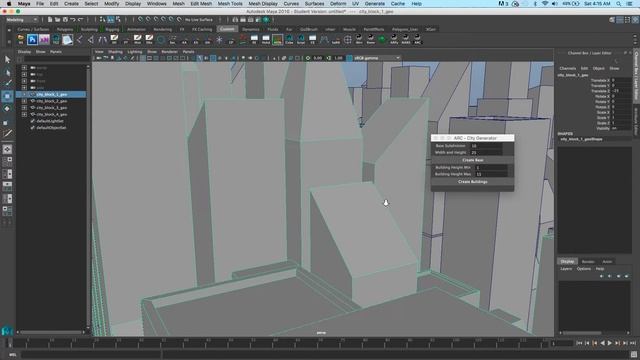Click the Undo arrow icon
Viewport: 640px width, 360px height.
(73, 20)
